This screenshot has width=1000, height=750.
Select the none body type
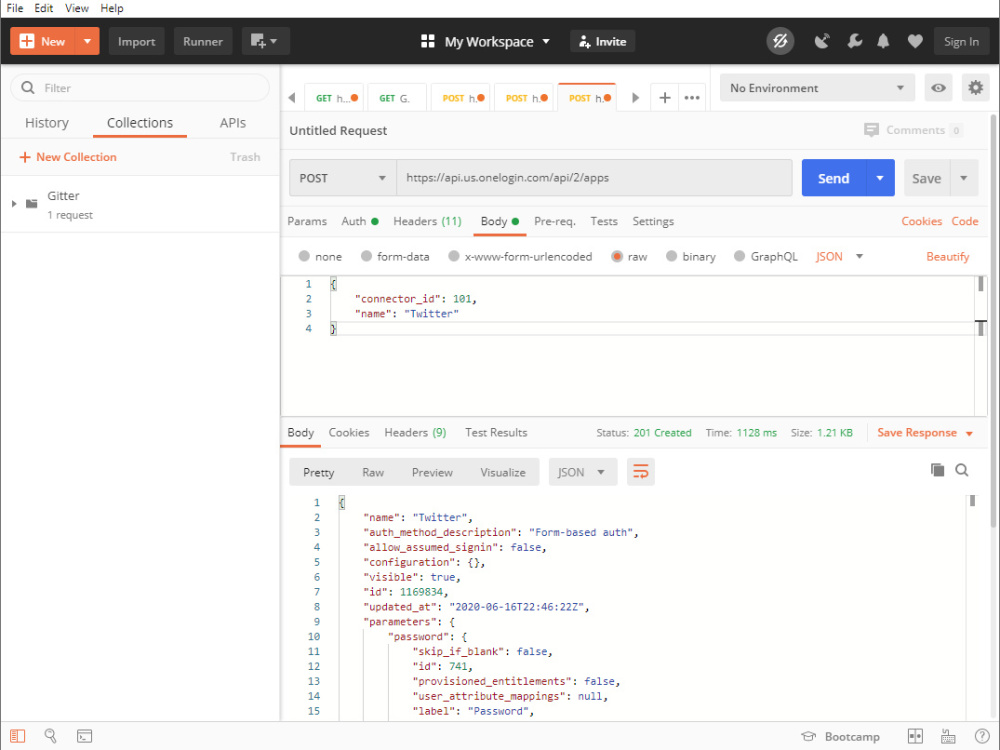[320, 256]
